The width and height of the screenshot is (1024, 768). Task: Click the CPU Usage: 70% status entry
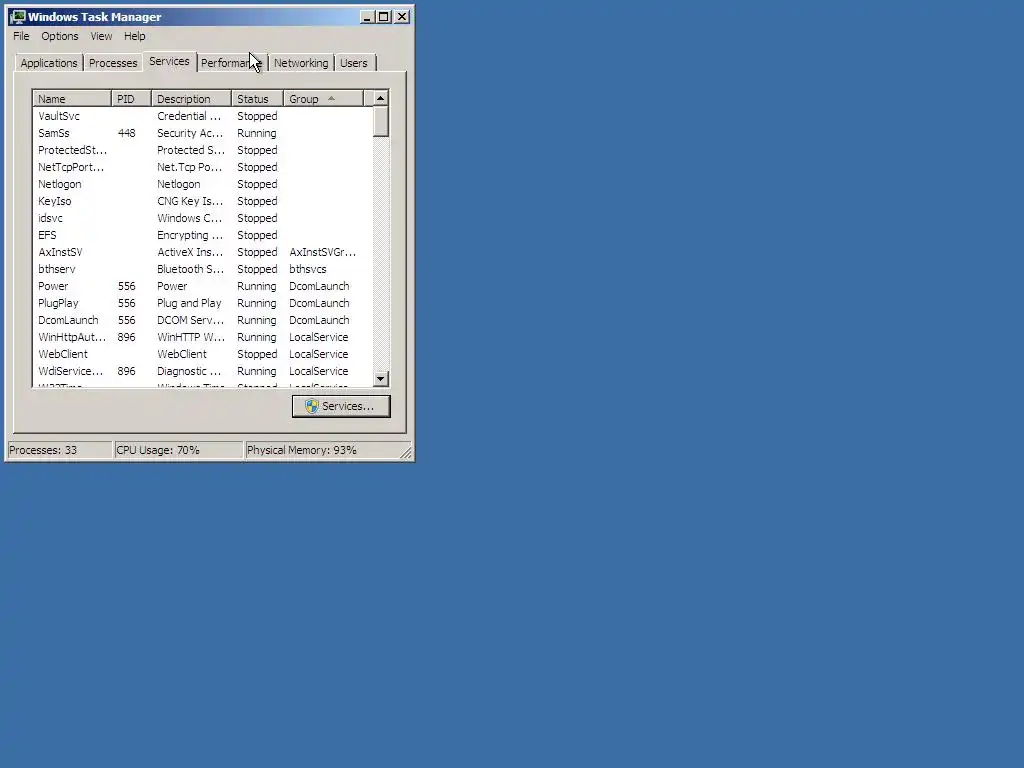point(178,450)
